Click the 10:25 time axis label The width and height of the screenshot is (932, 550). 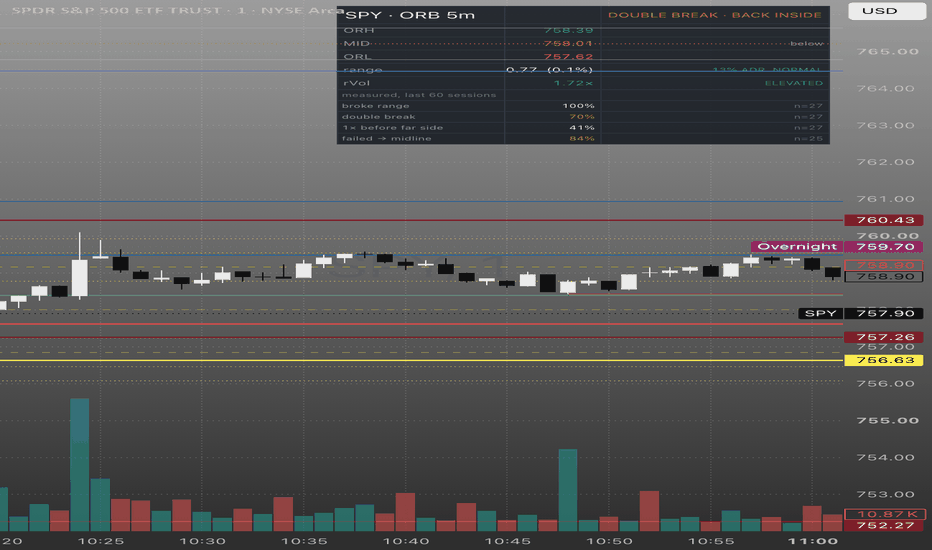coord(101,541)
